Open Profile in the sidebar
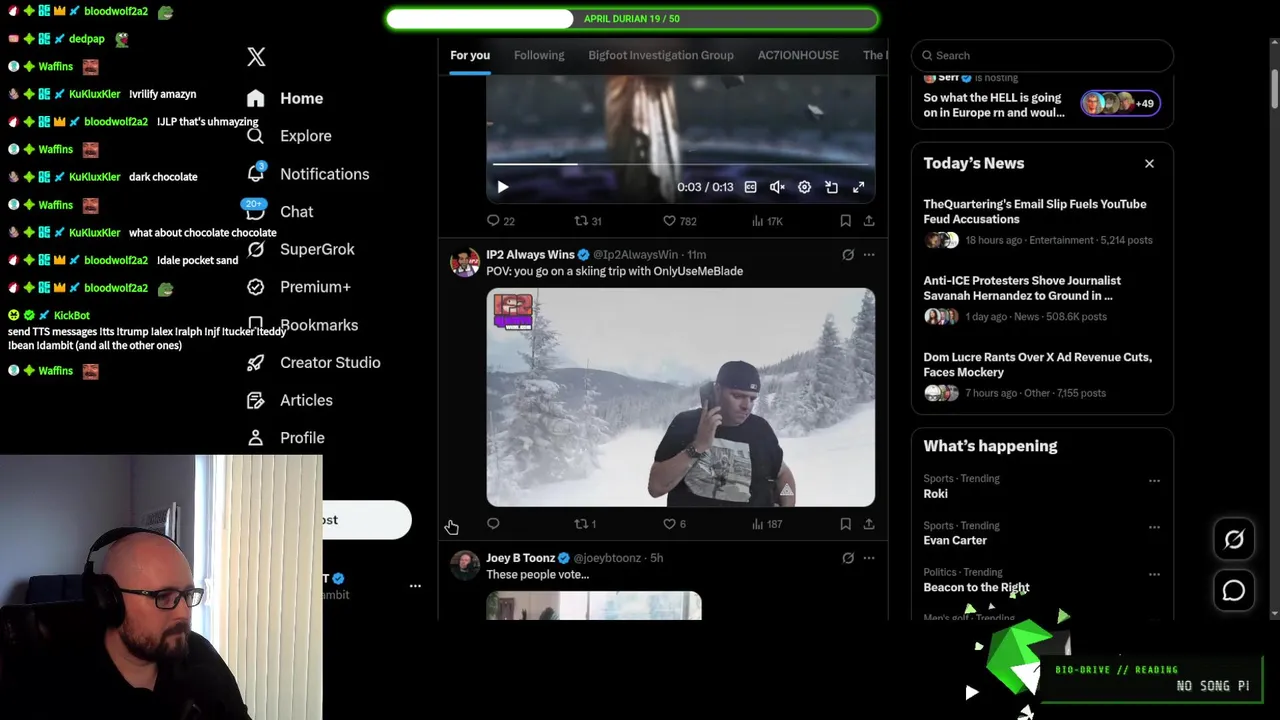Image resolution: width=1280 pixels, height=720 pixels. pyautogui.click(x=286, y=438)
